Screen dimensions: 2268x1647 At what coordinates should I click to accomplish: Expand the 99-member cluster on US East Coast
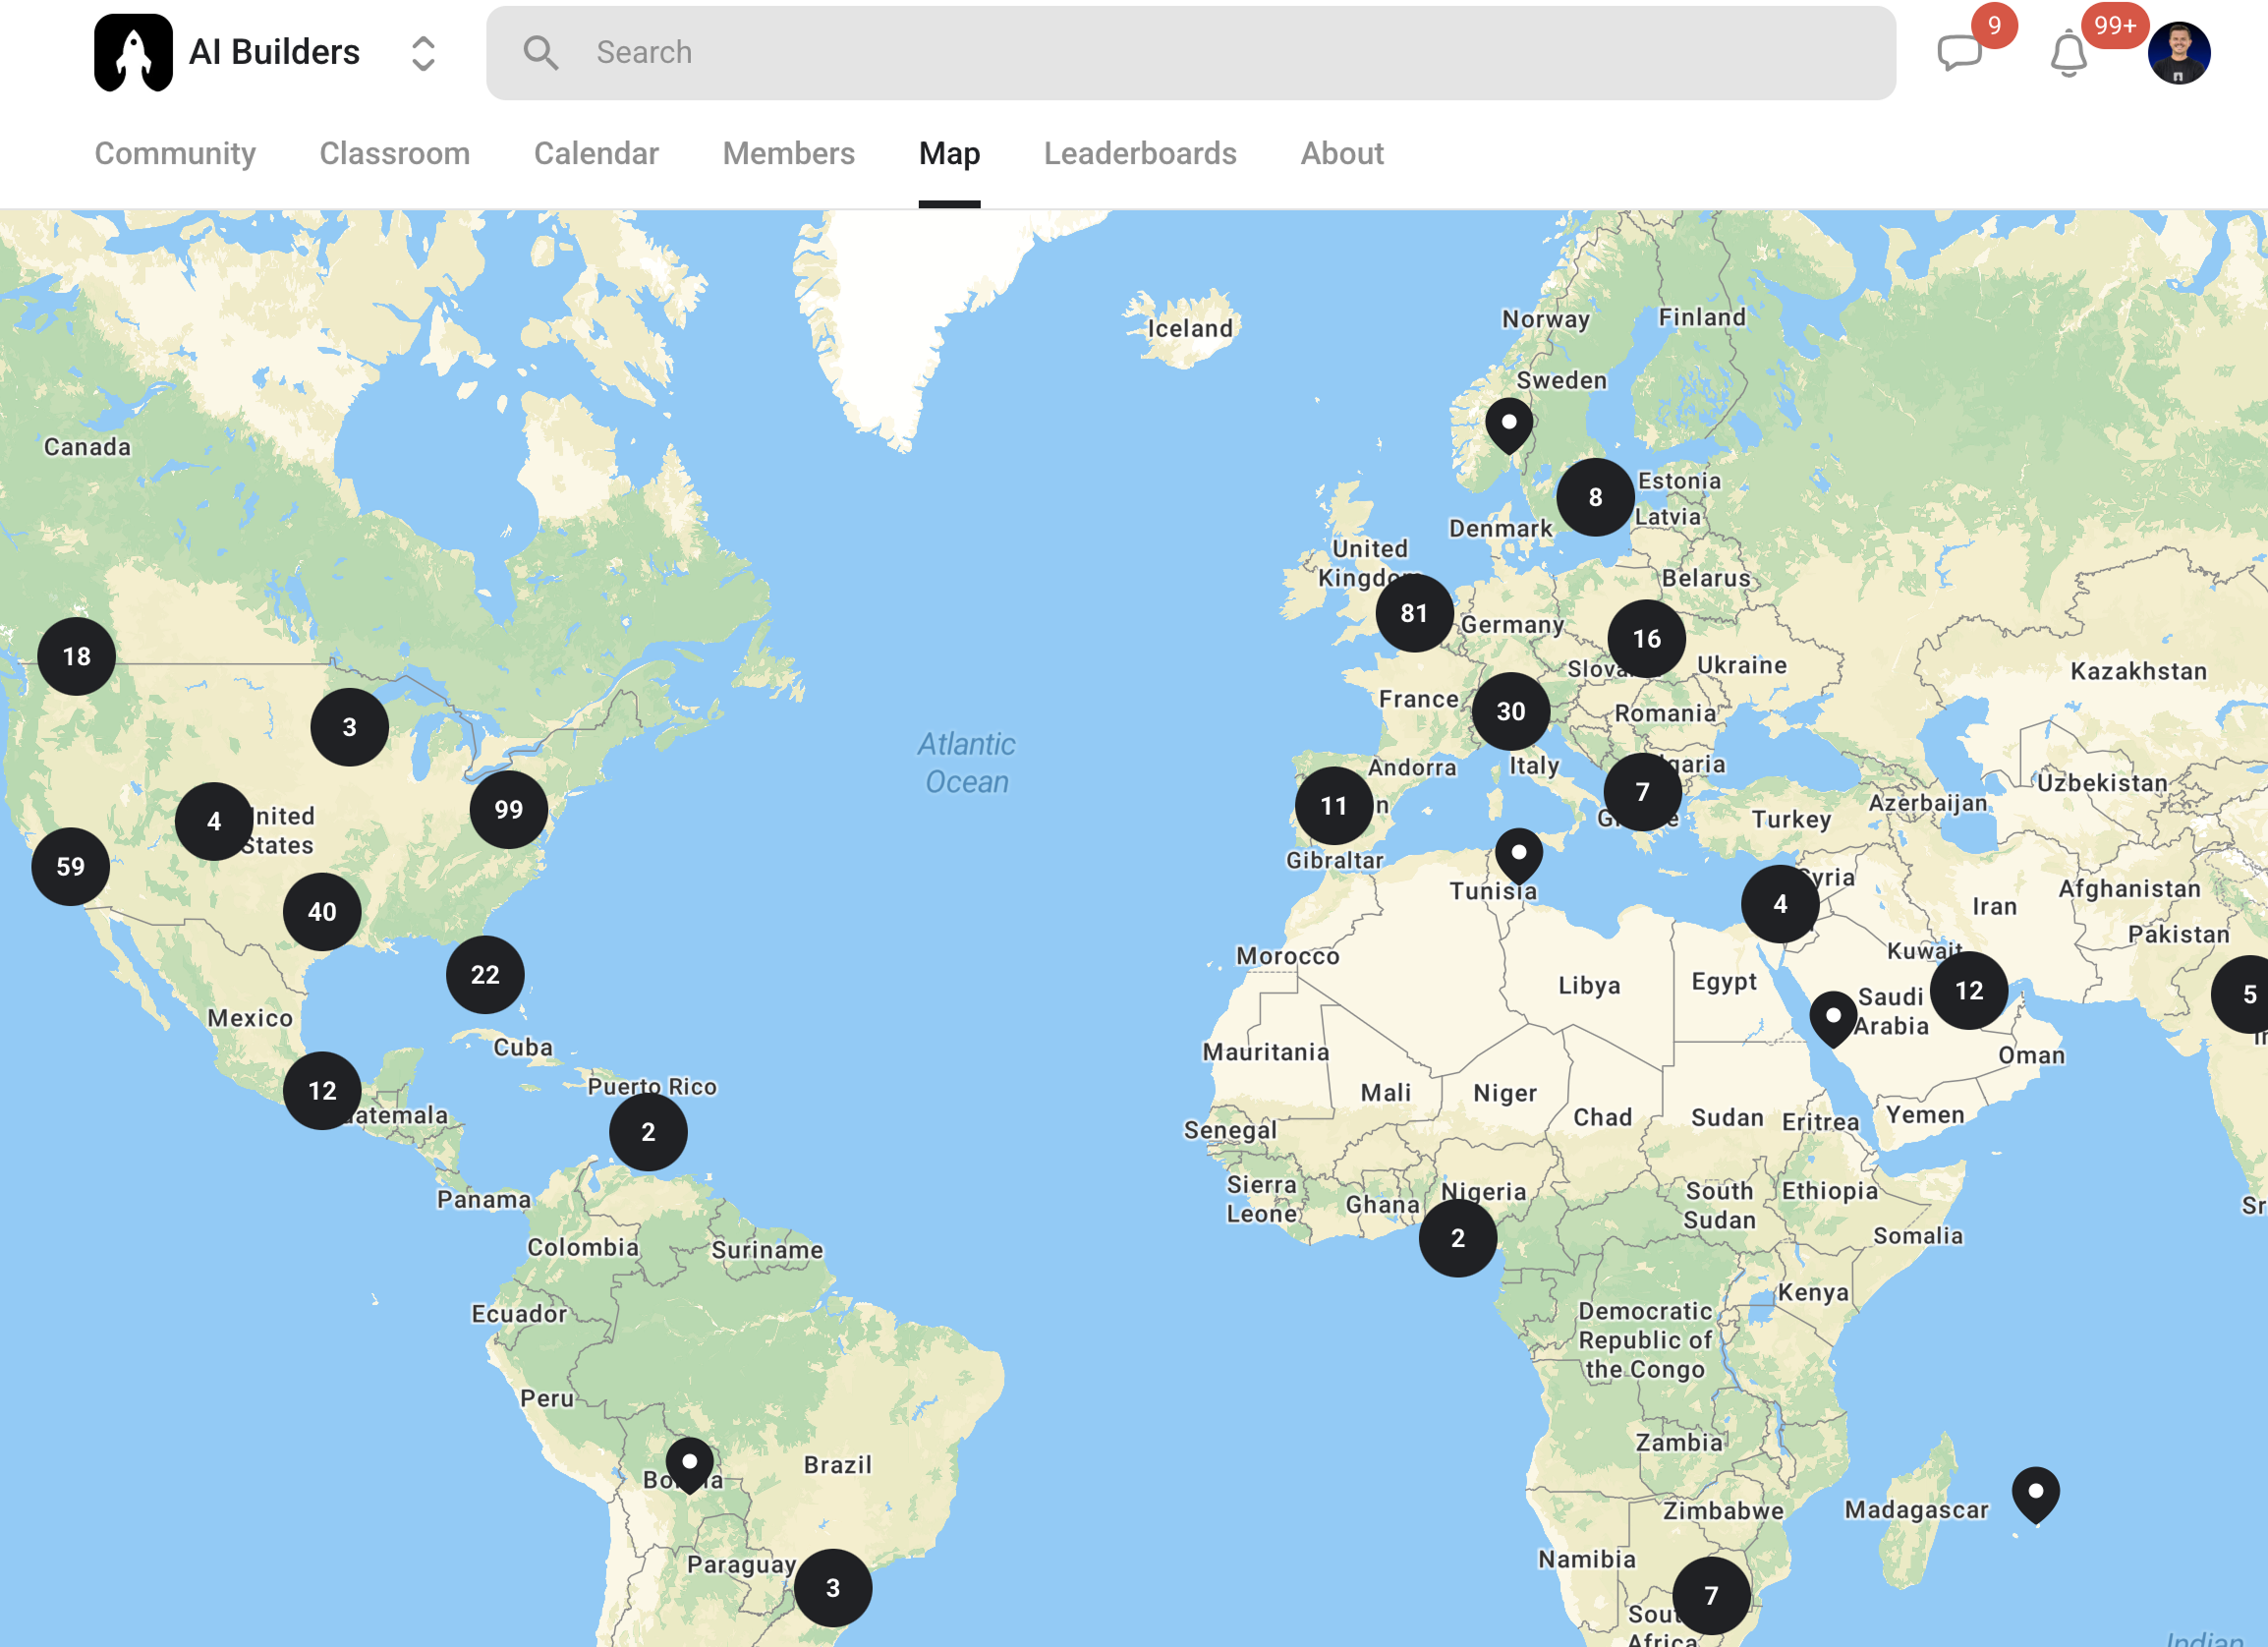pos(508,809)
